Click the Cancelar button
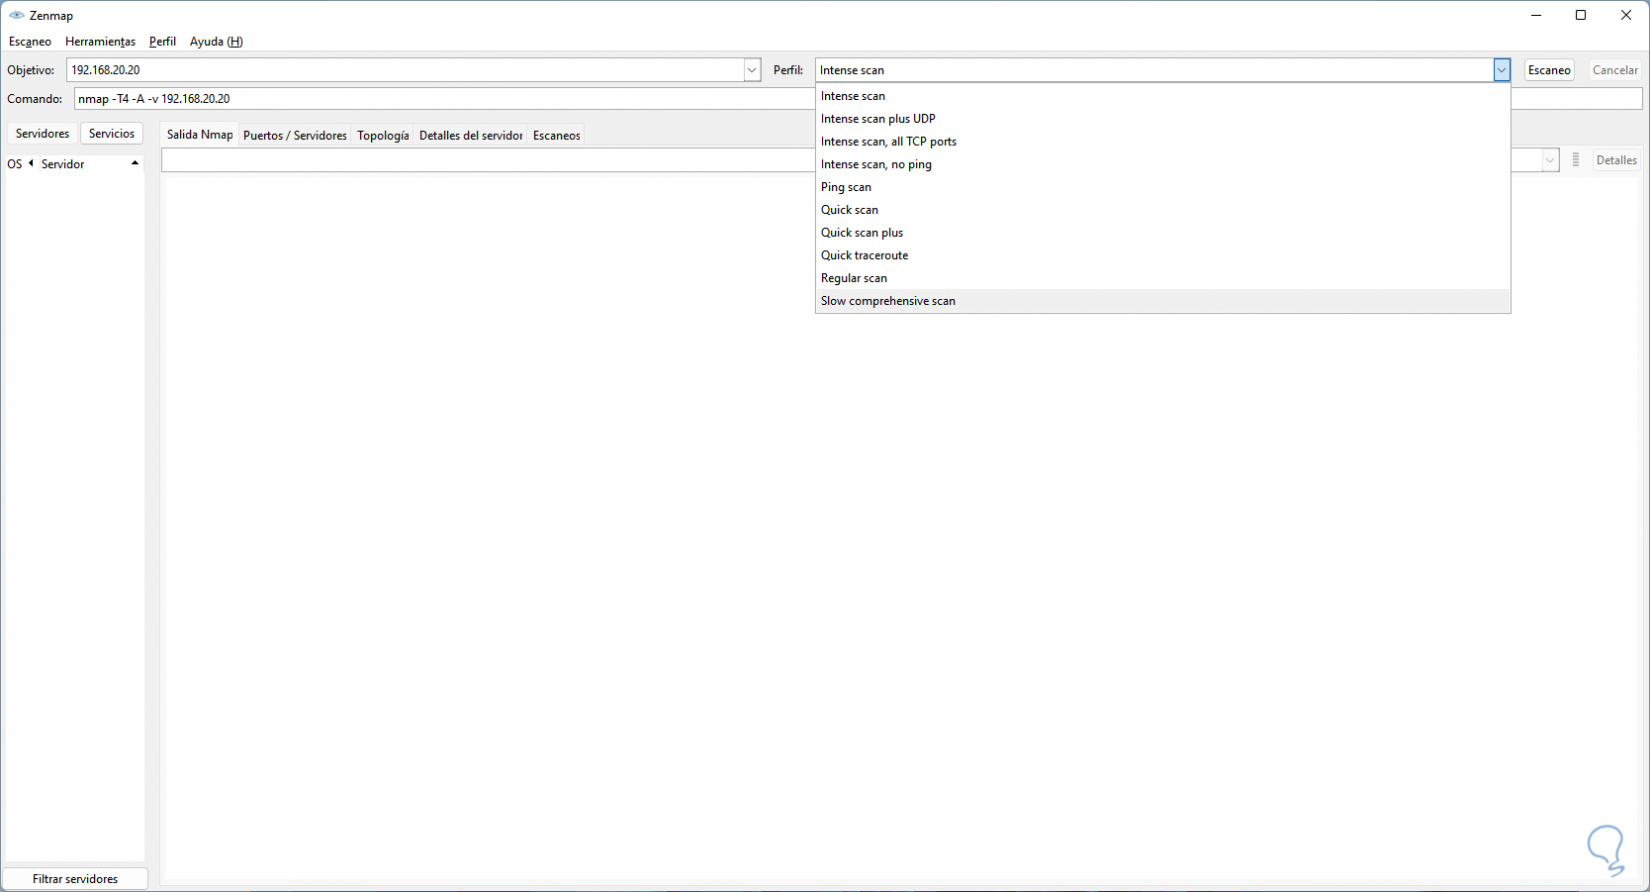The image size is (1650, 892). [1615, 70]
